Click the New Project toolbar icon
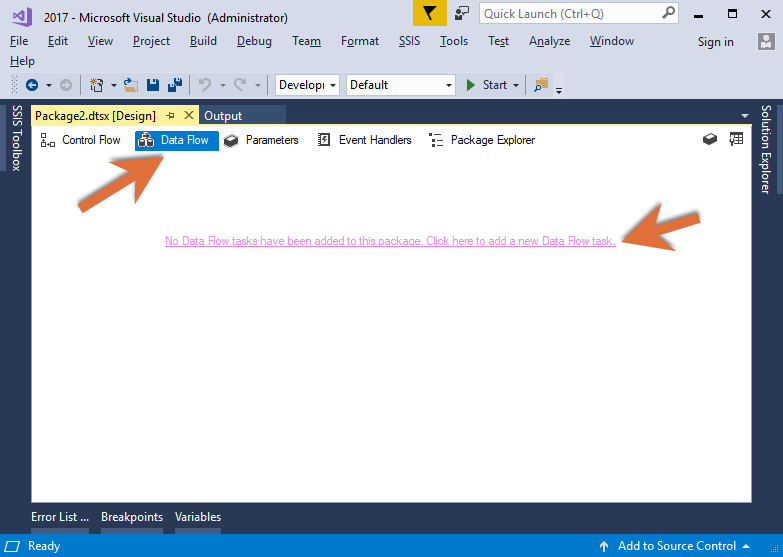Image resolution: width=783 pixels, height=557 pixels. pos(96,85)
